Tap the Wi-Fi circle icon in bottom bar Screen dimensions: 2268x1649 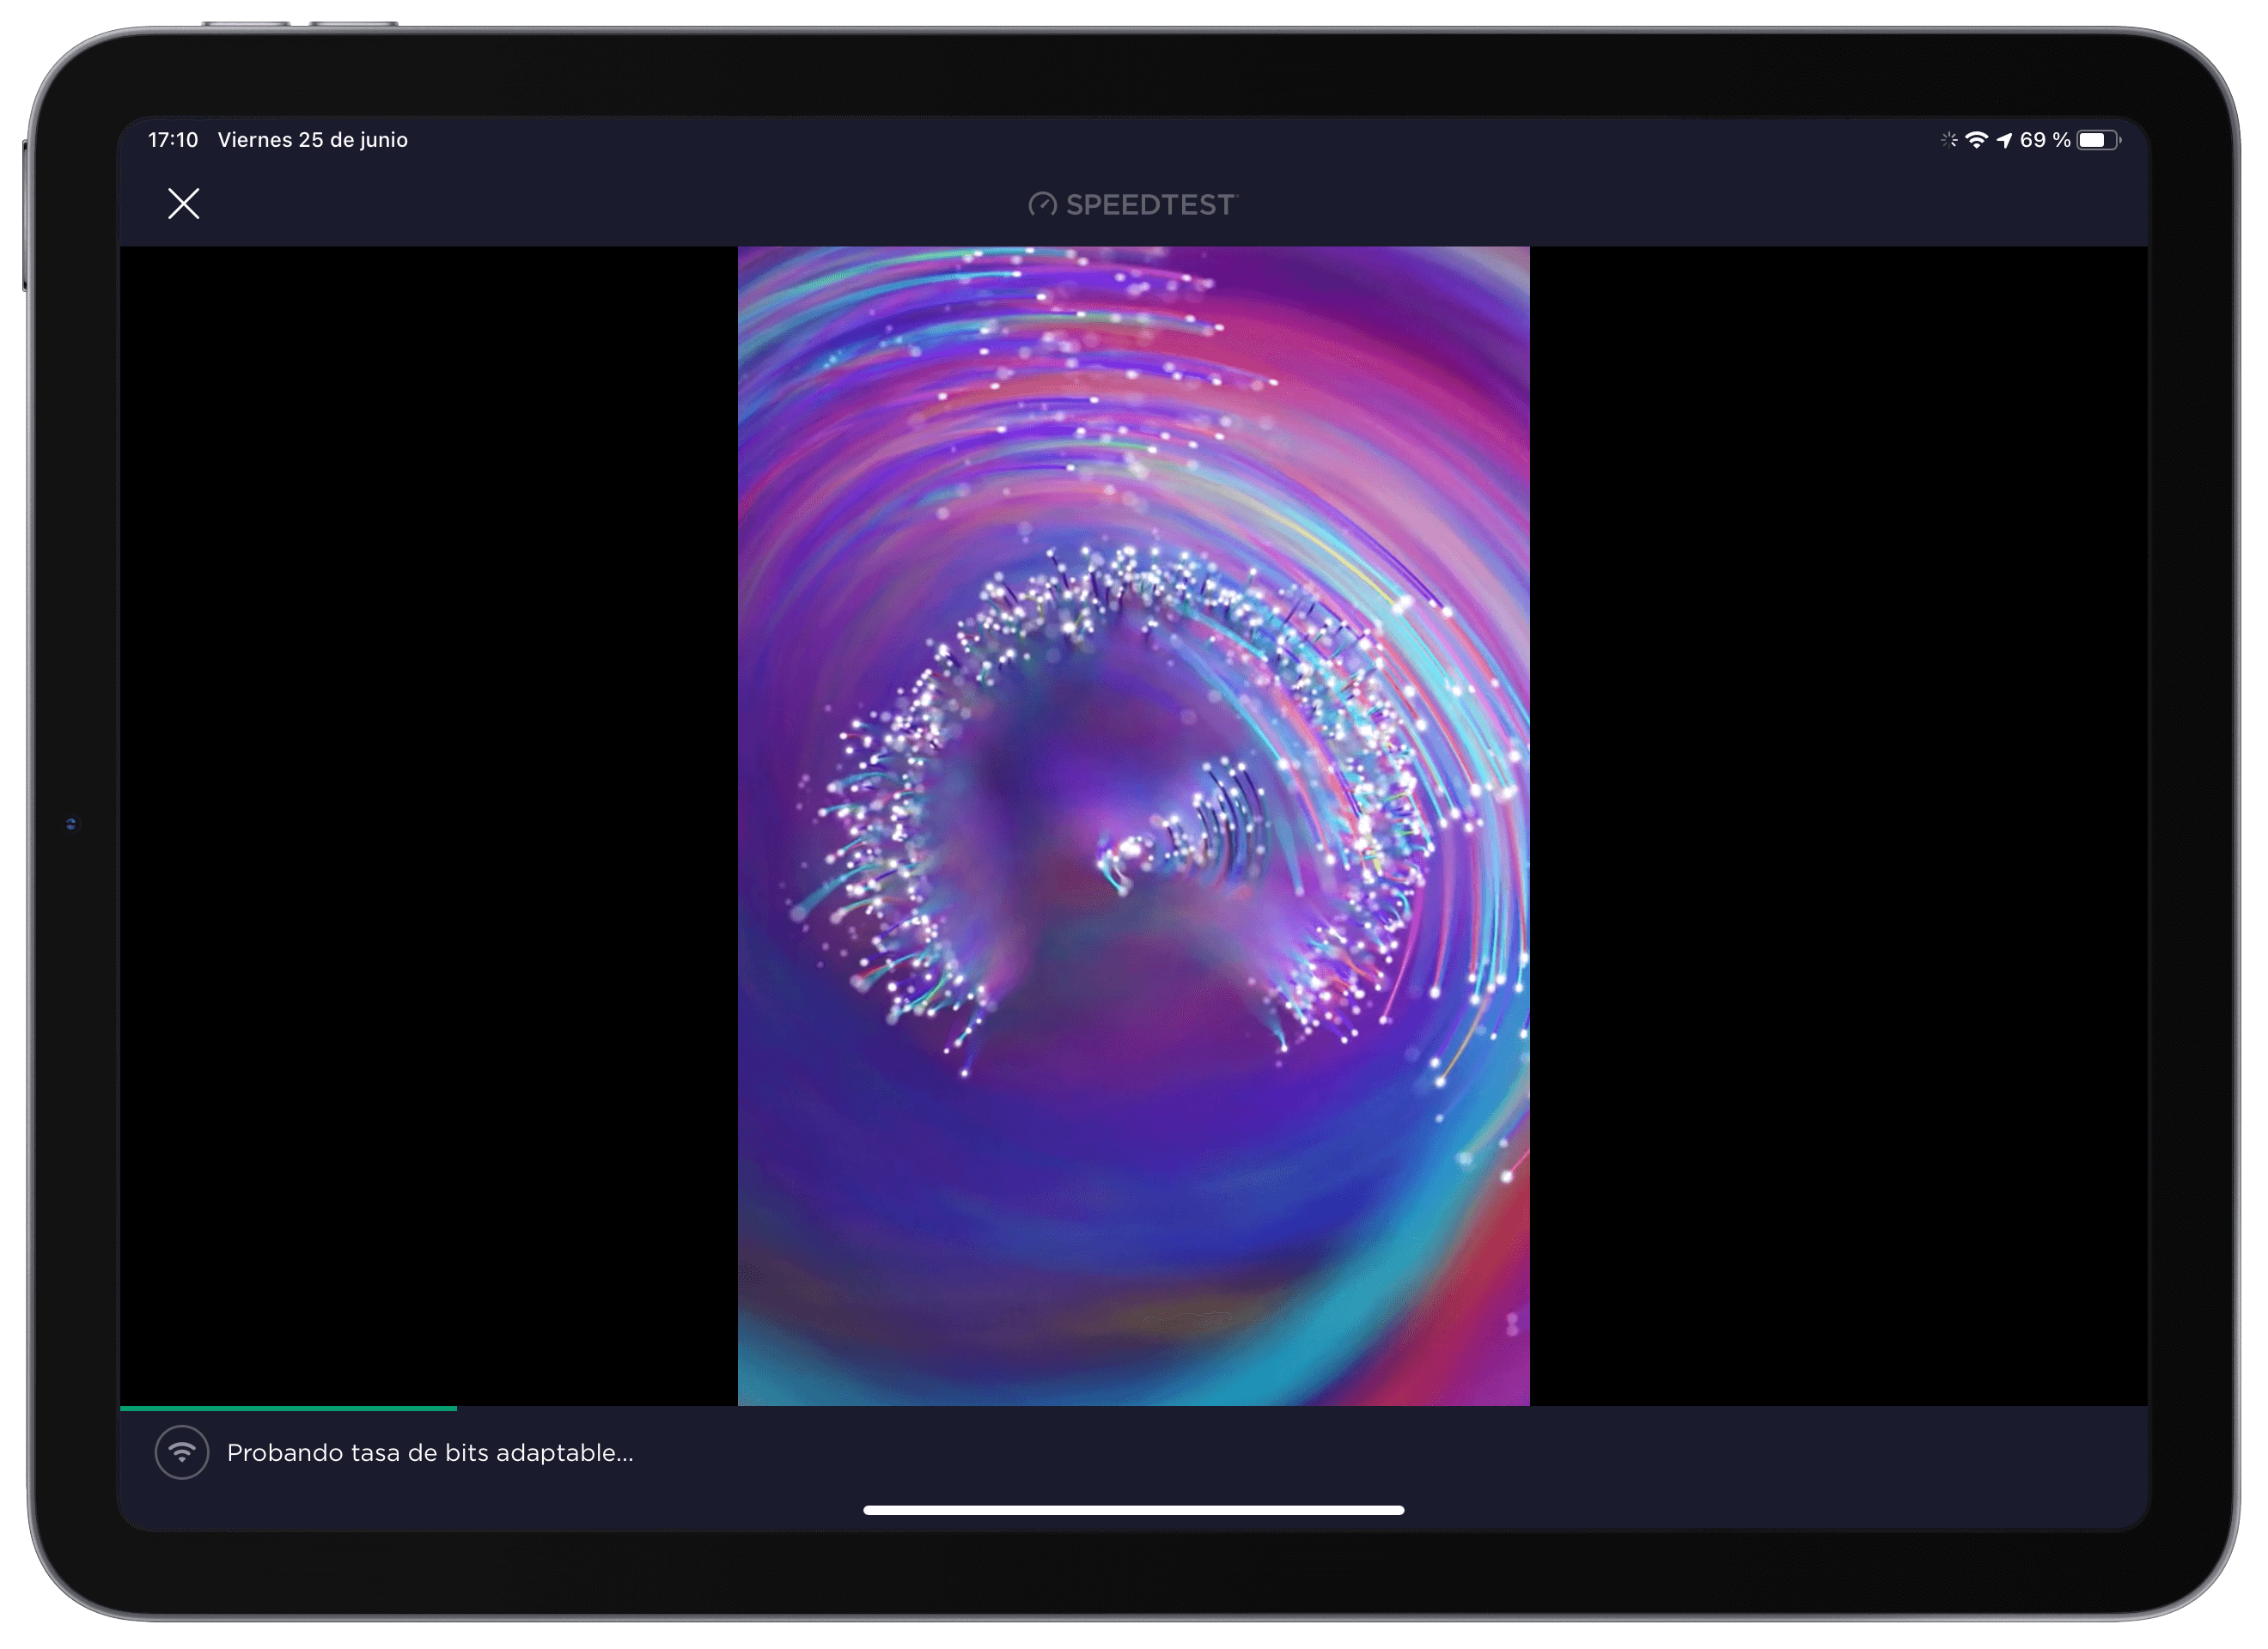(181, 1452)
